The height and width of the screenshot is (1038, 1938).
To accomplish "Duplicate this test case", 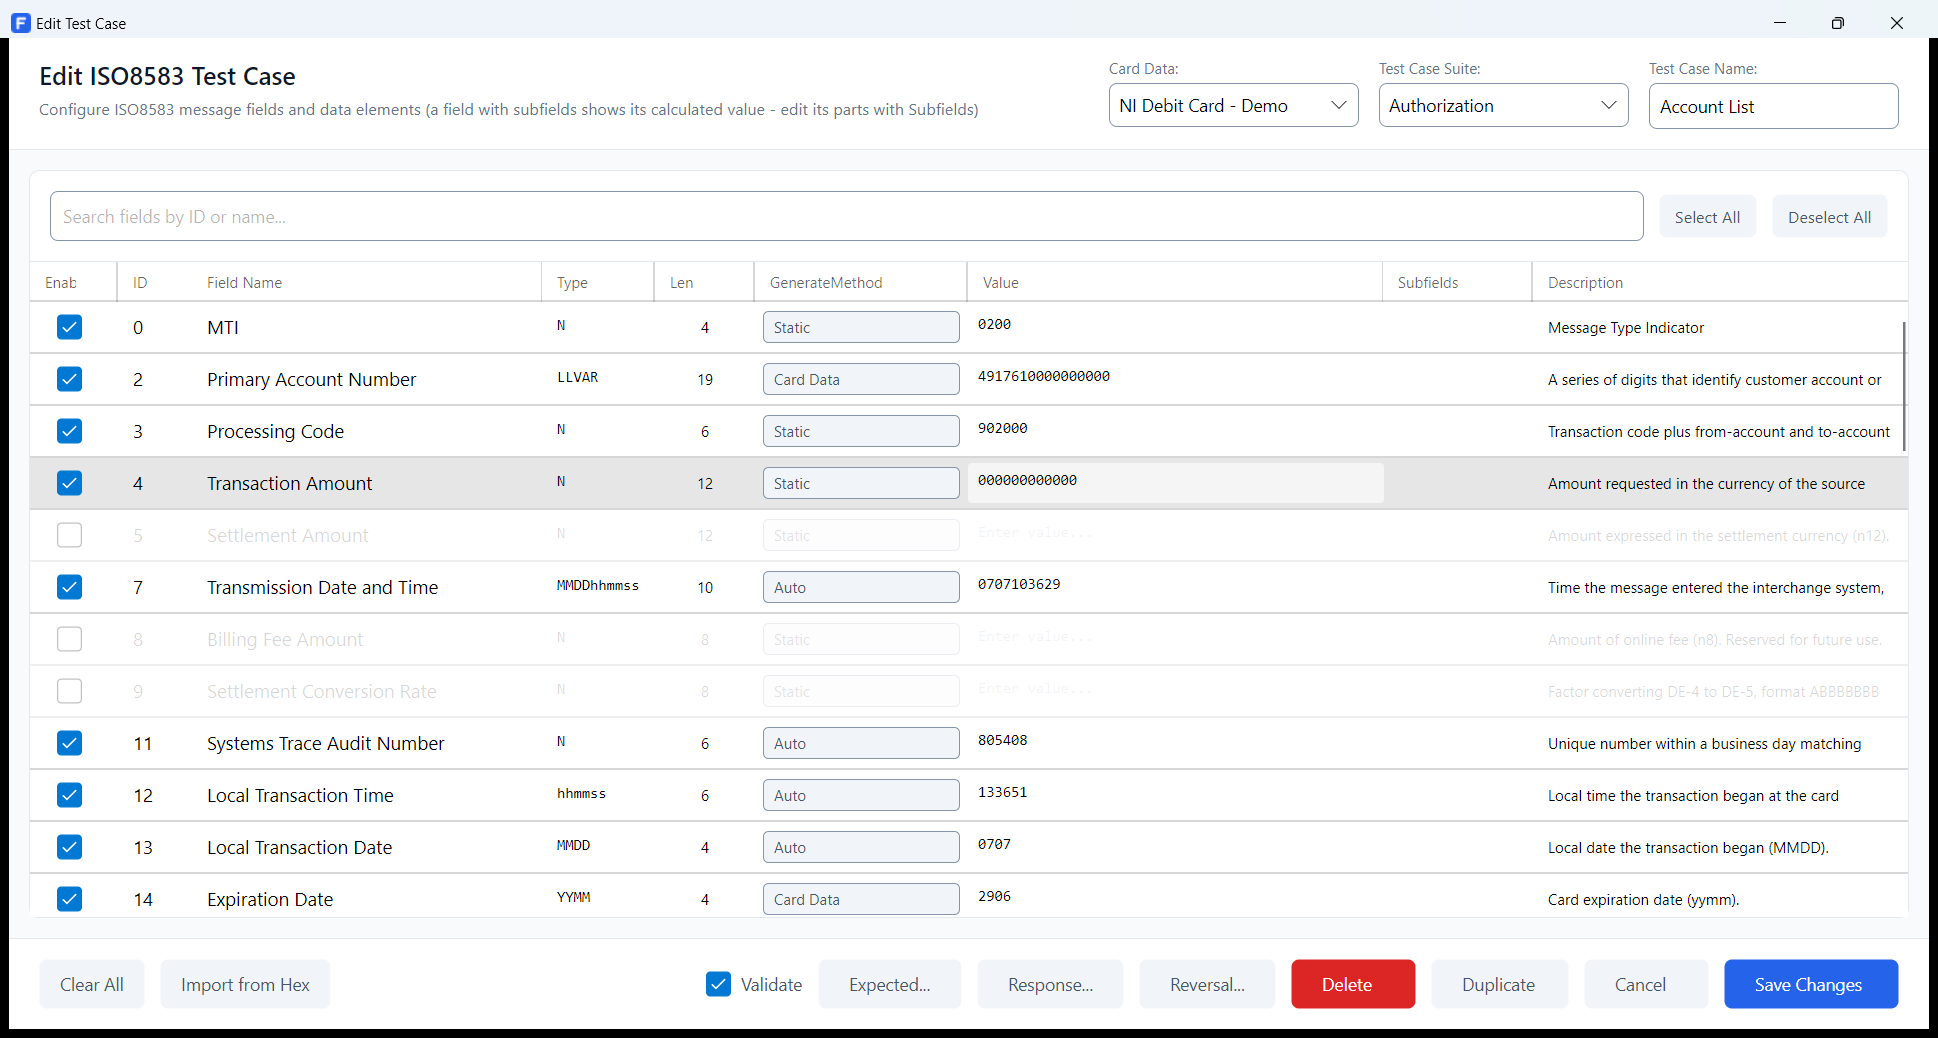I will 1499,985.
